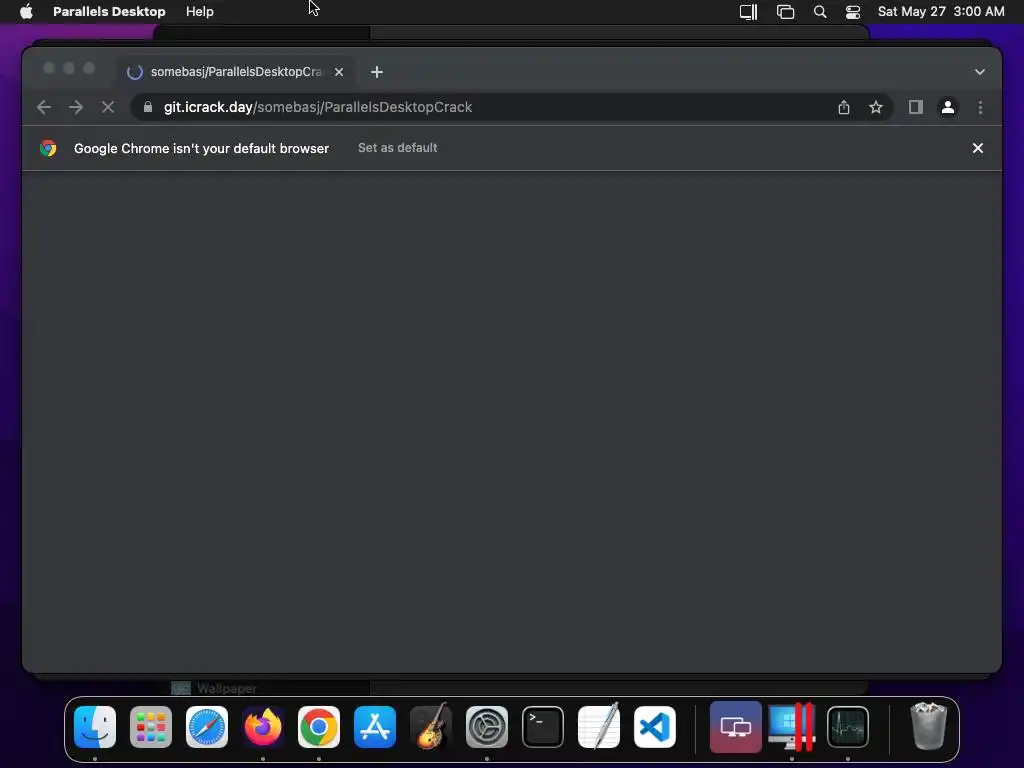Open Control Center in menu bar
This screenshot has width=1024, height=768.
click(852, 12)
